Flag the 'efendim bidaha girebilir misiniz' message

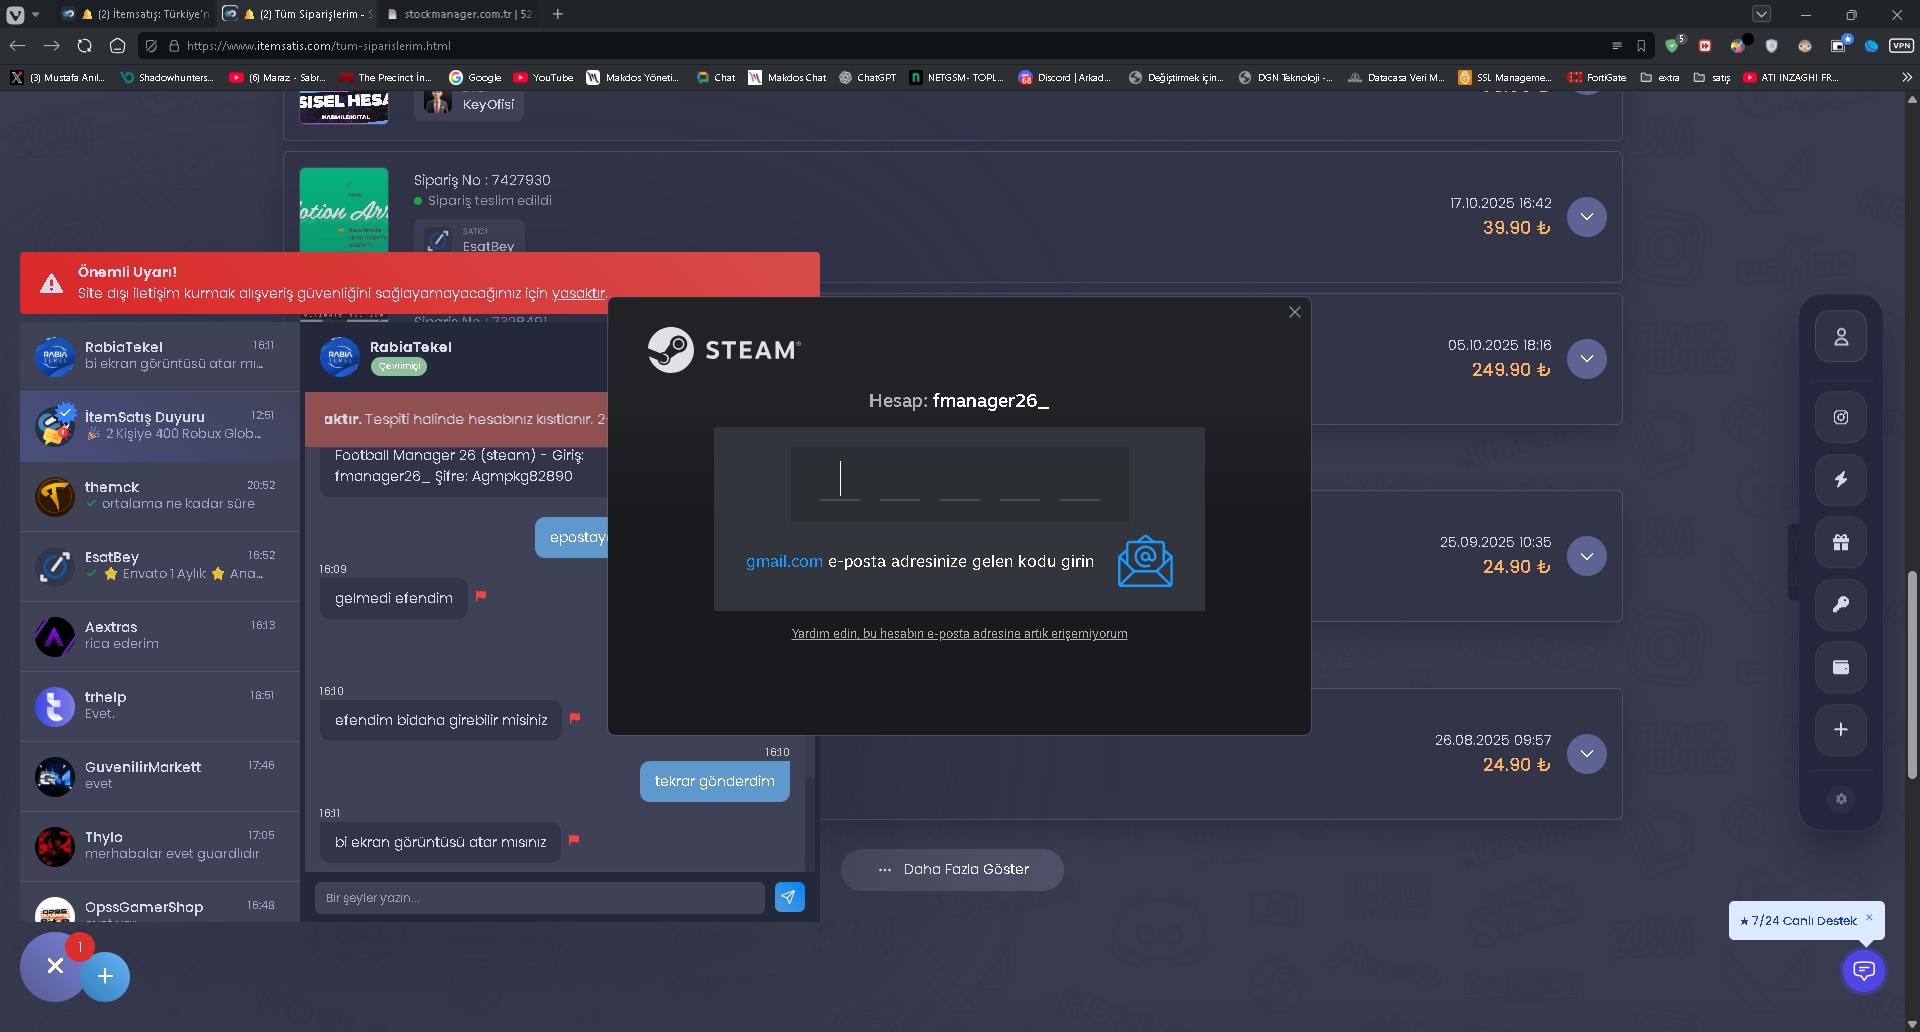click(575, 718)
